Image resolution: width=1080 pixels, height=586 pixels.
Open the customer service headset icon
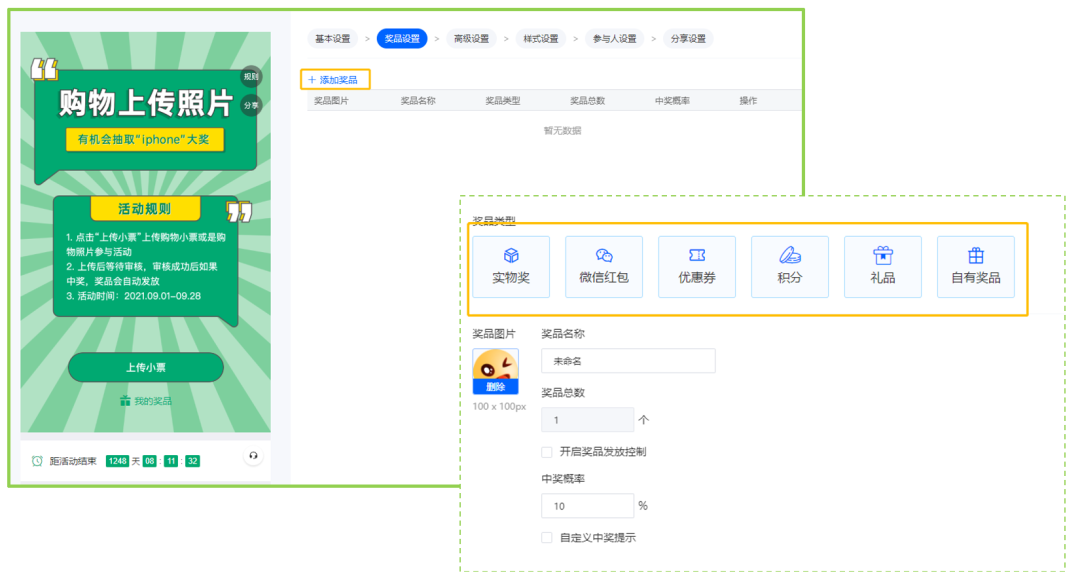click(253, 456)
